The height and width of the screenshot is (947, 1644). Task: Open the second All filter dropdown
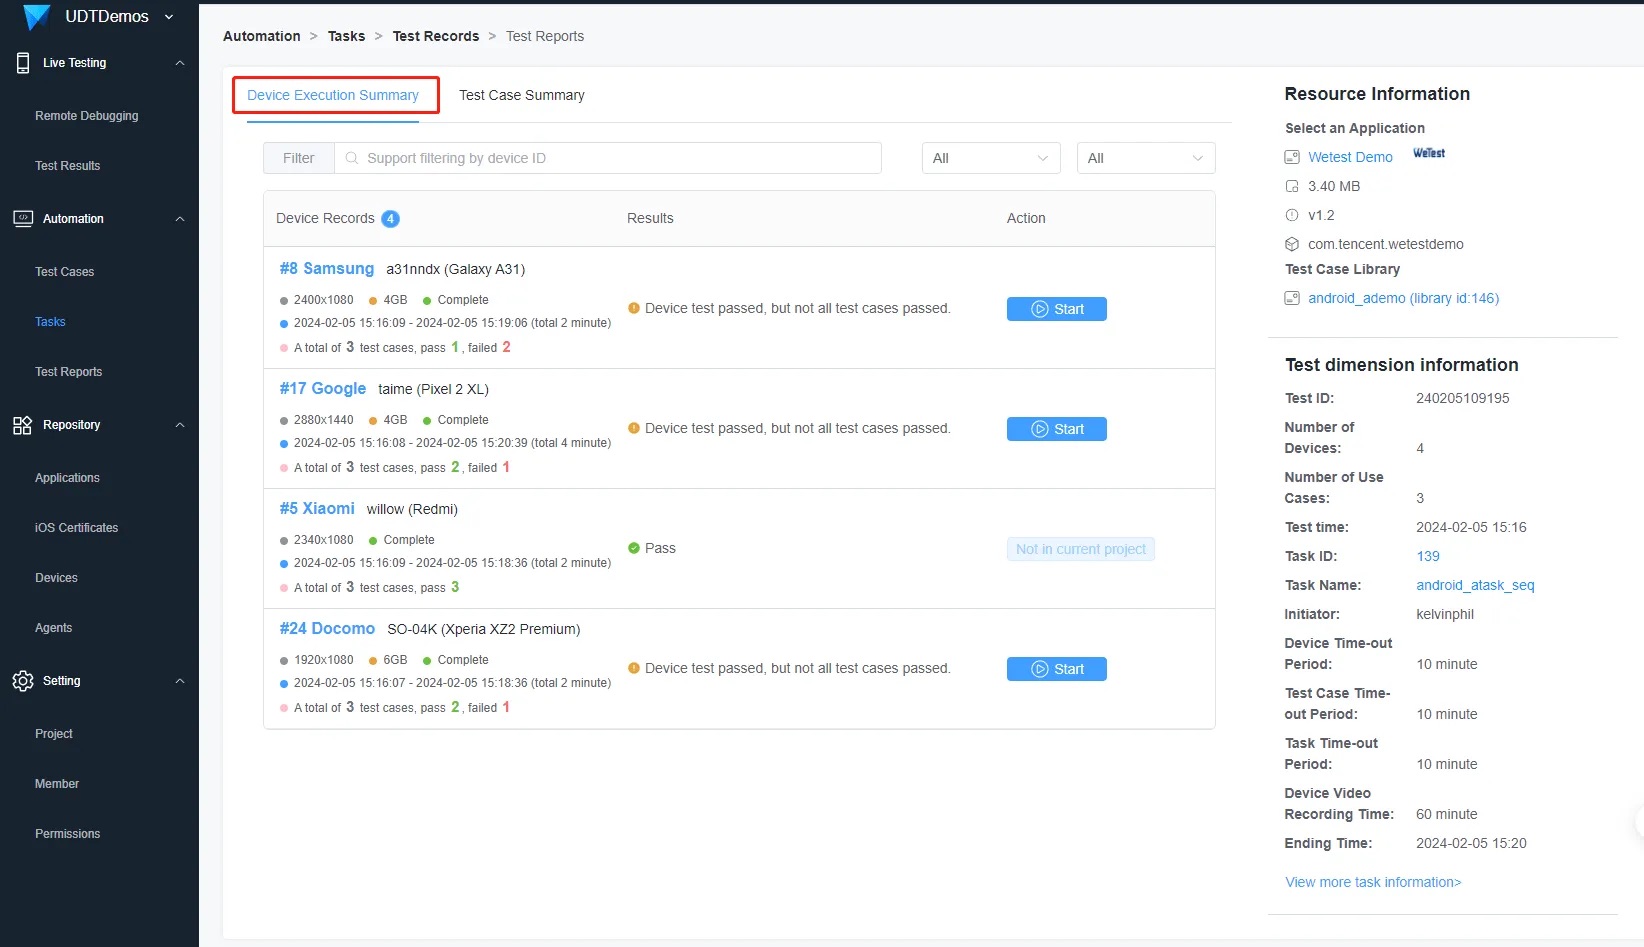[x=1146, y=158]
